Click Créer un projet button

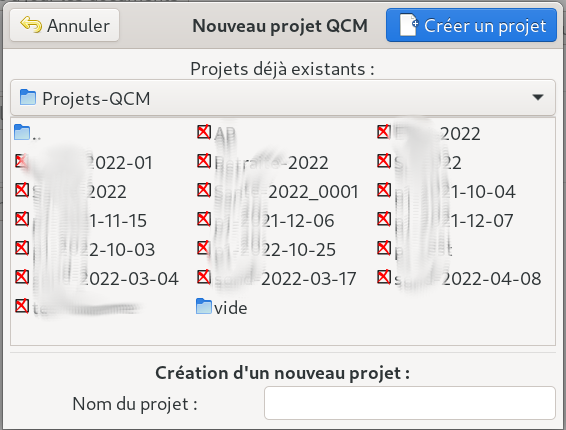[471, 25]
